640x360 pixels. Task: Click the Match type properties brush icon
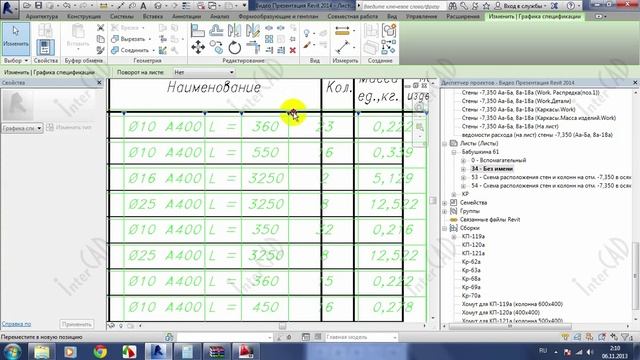coord(100,50)
